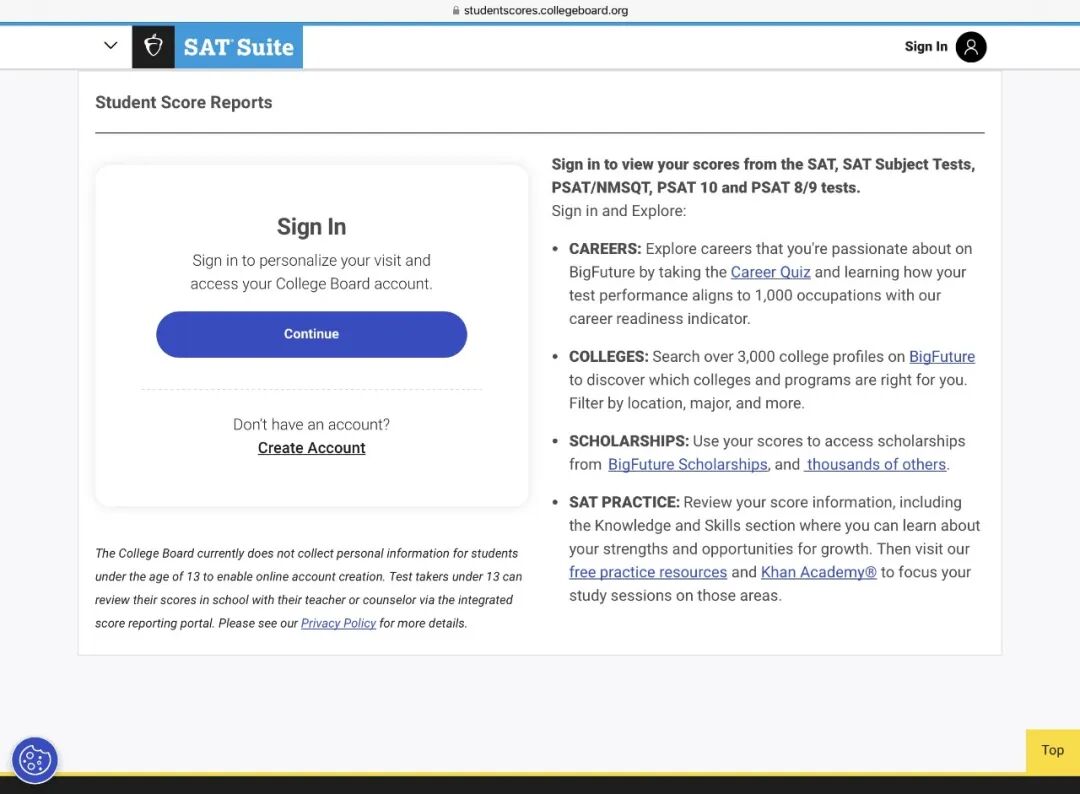Follow the Career Quiz link
The image size is (1080, 794).
pyautogui.click(x=770, y=272)
